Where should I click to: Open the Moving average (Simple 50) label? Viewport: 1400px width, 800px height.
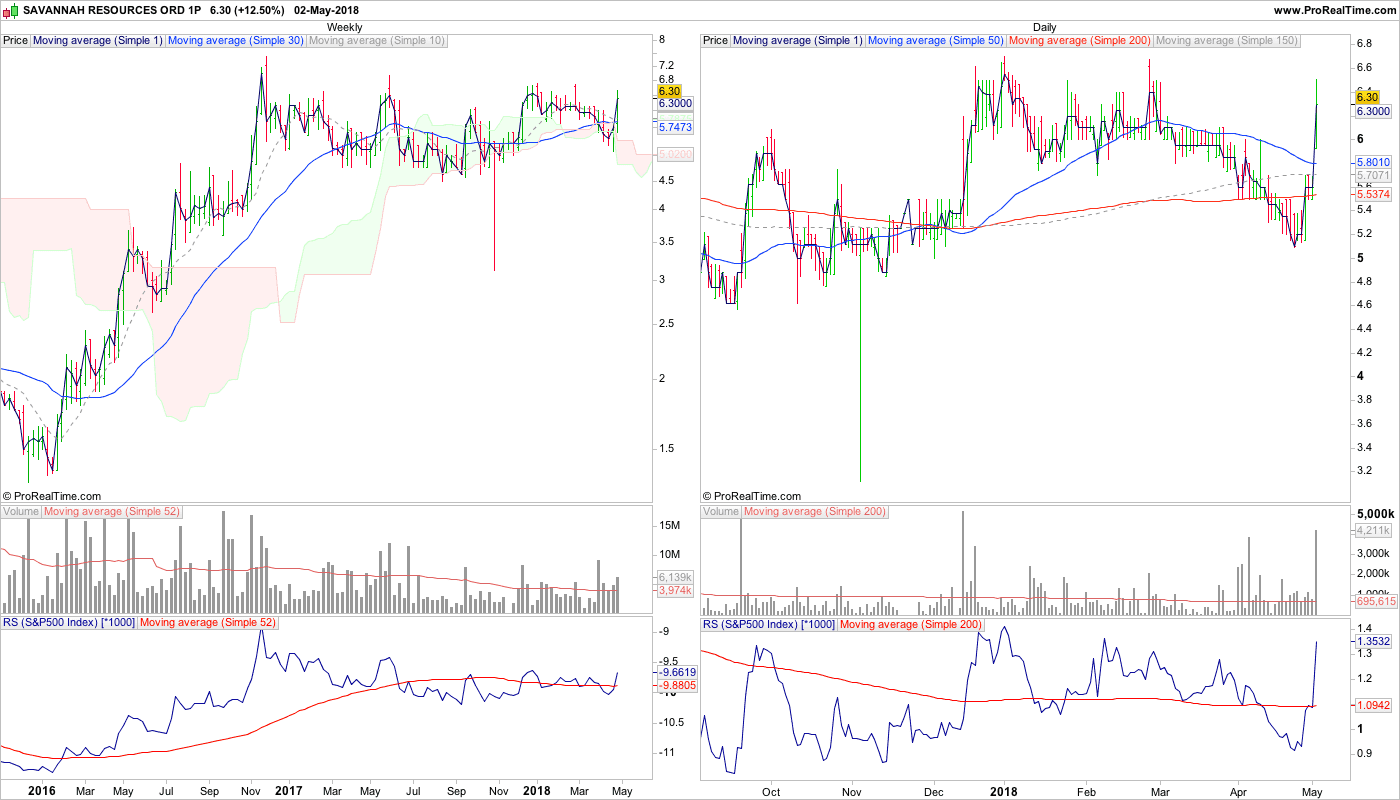[x=937, y=41]
